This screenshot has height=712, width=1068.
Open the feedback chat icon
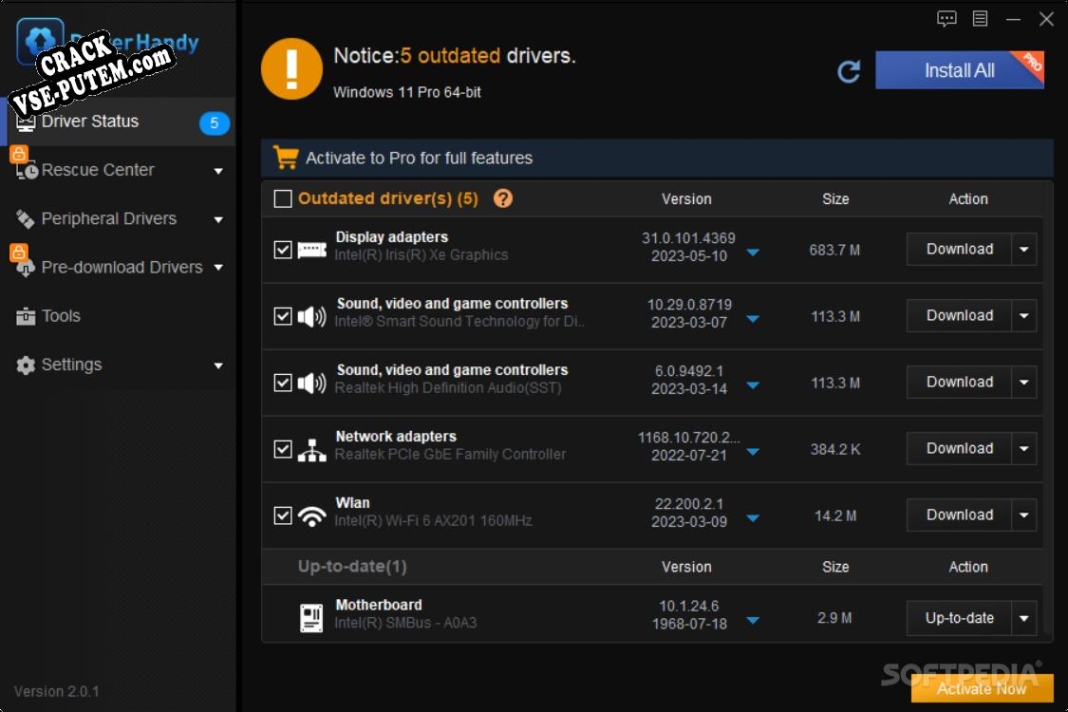tap(946, 19)
